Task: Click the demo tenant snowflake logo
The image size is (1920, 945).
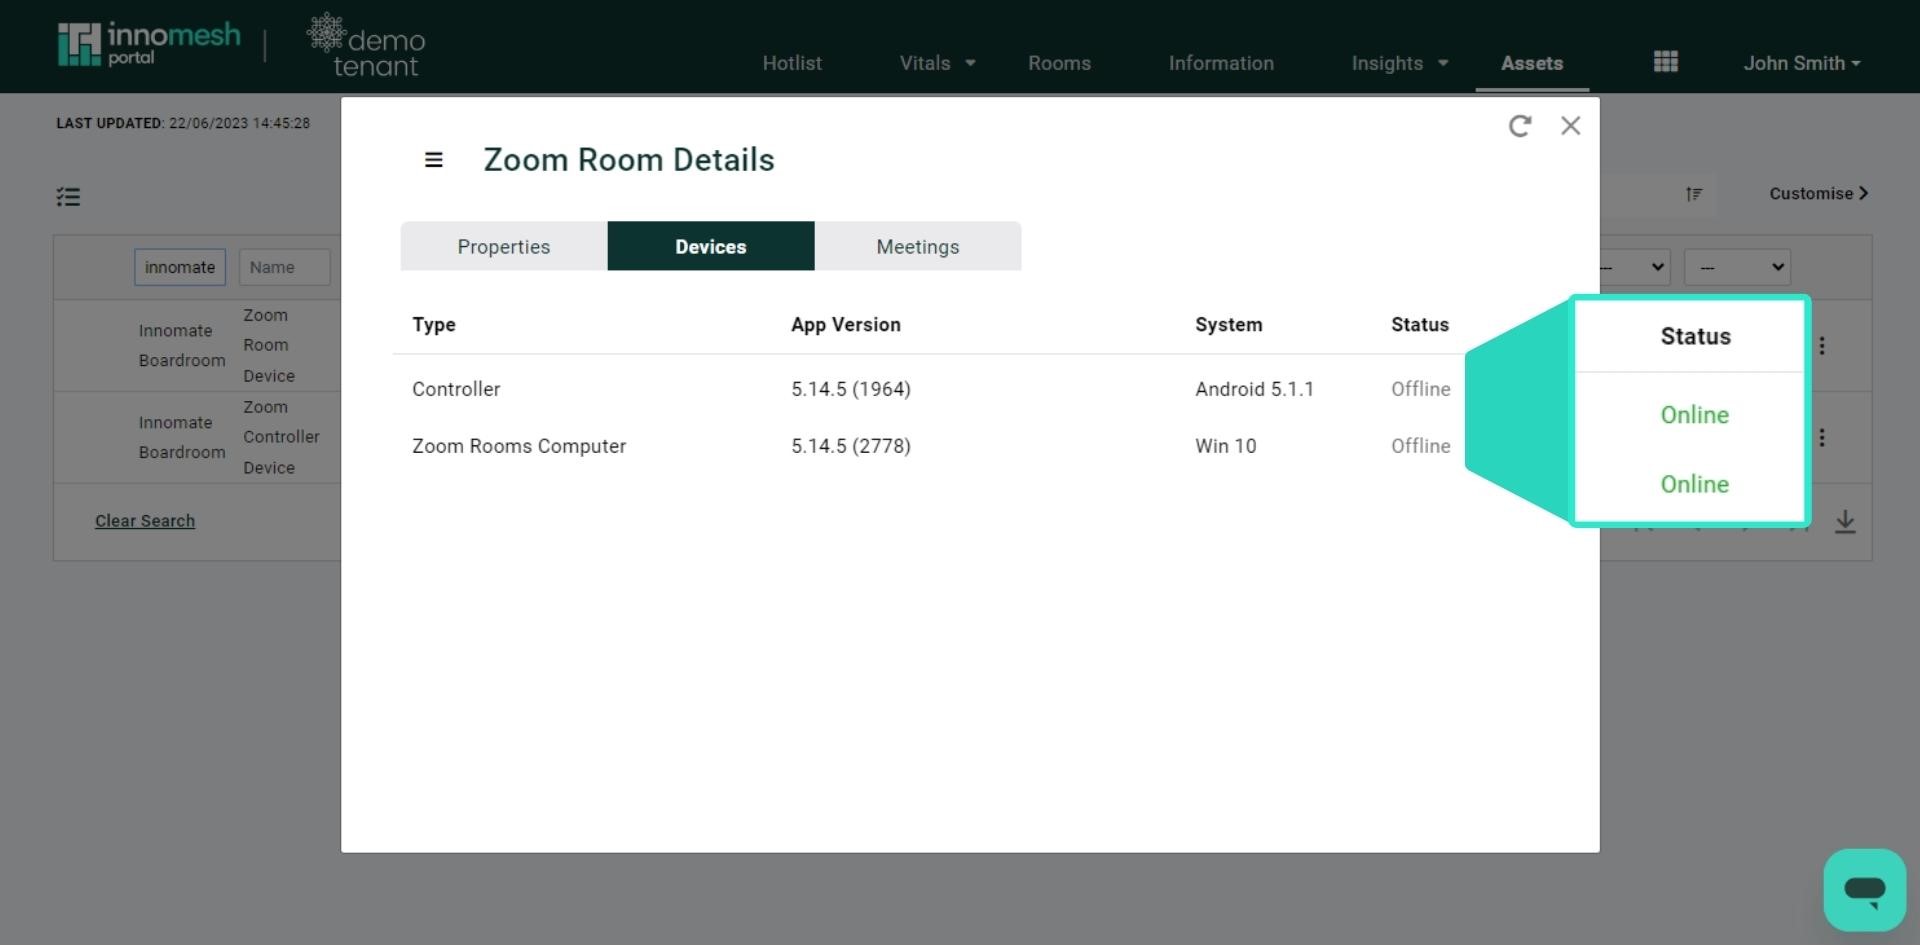Action: point(366,45)
